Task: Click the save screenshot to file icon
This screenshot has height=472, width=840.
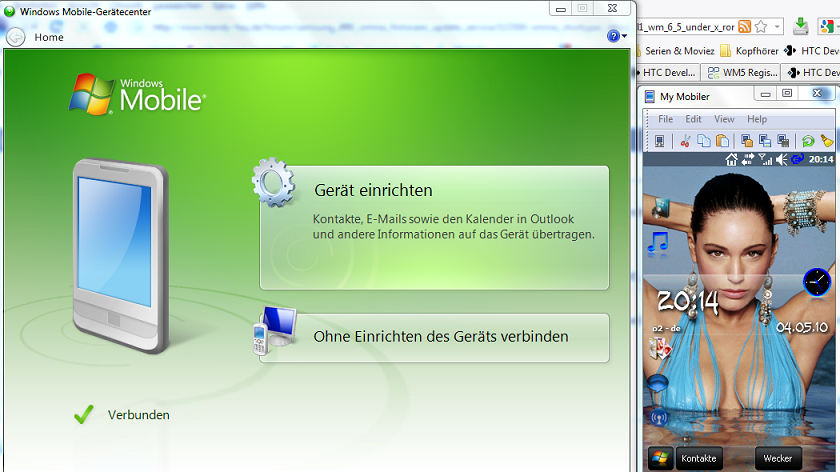Action: tap(765, 141)
